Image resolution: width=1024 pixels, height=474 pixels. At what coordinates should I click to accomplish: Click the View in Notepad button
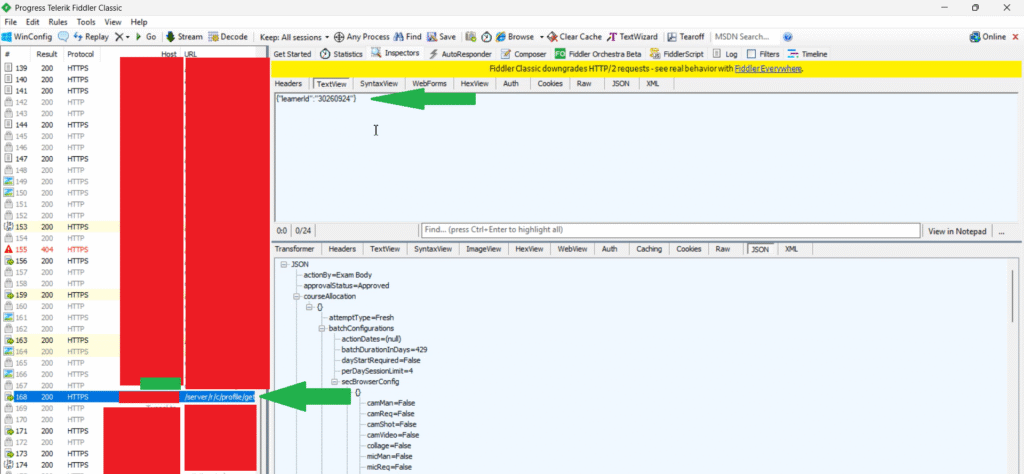point(959,230)
